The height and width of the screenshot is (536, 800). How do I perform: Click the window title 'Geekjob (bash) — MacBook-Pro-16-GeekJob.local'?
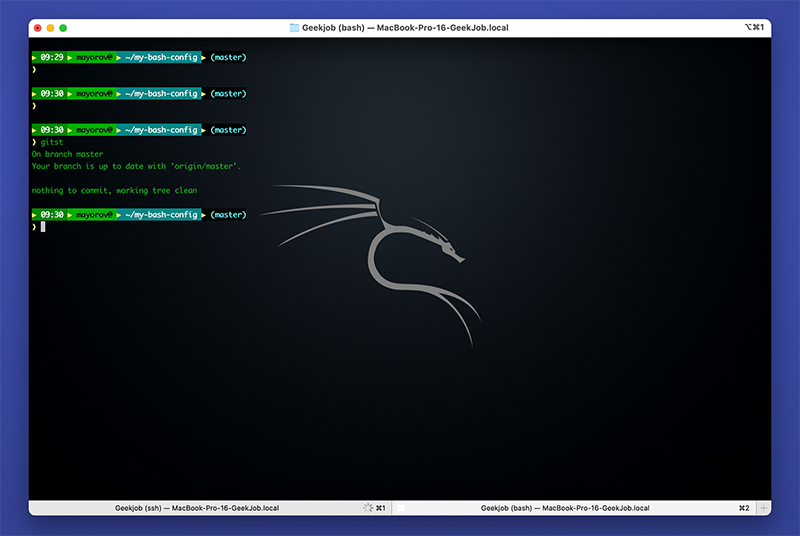pyautogui.click(x=405, y=28)
